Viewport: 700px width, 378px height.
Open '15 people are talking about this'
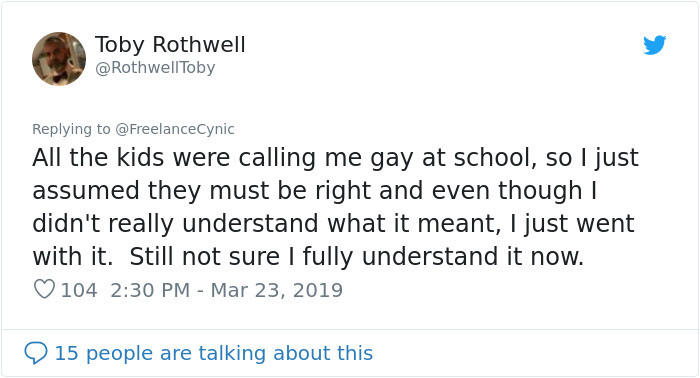(213, 353)
